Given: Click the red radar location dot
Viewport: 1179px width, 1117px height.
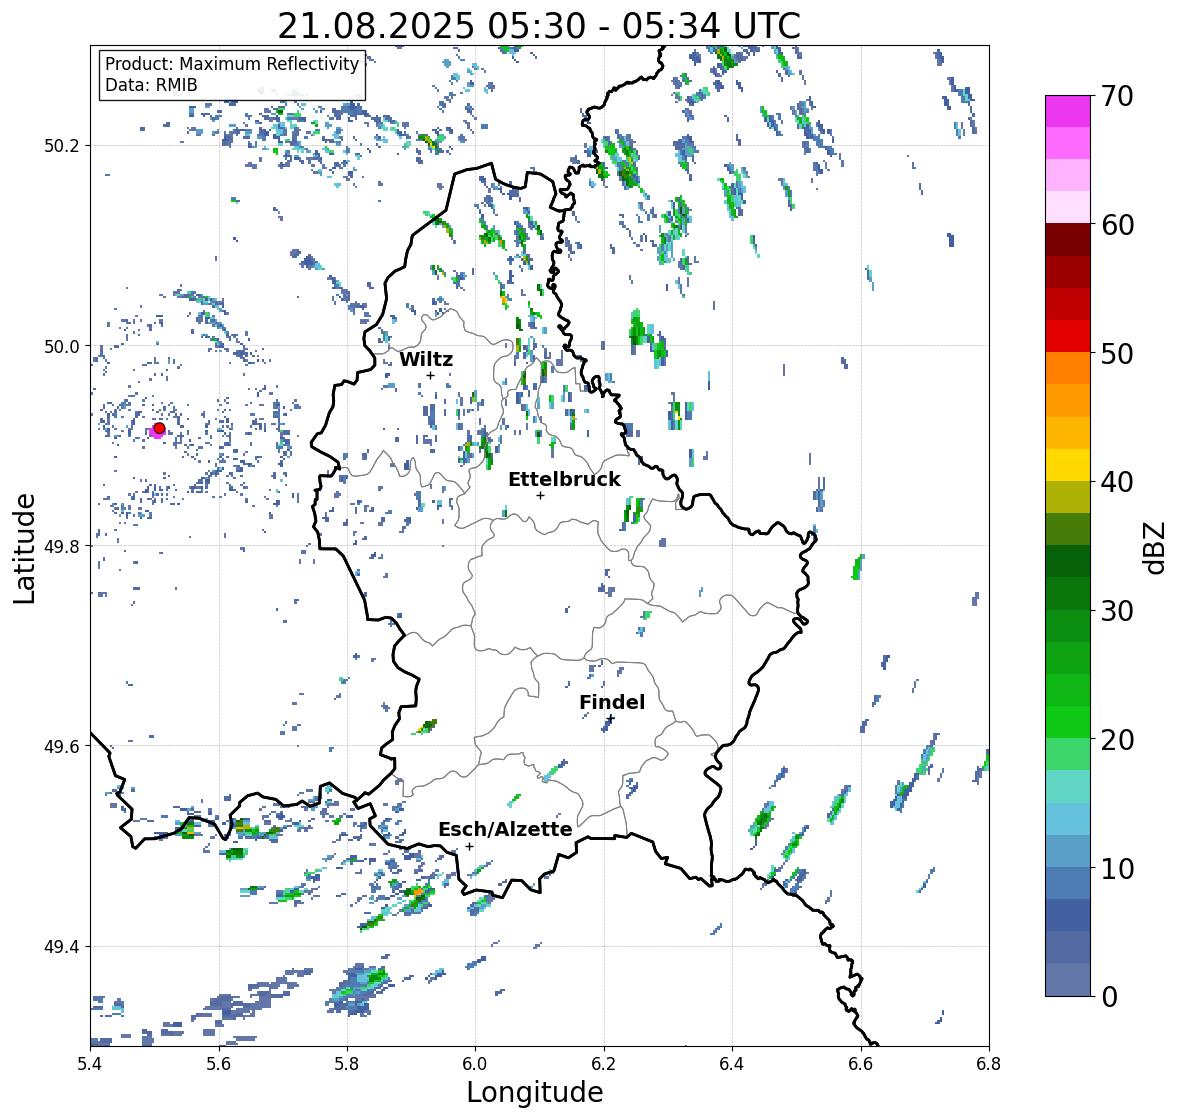Looking at the screenshot, I should point(159,428).
